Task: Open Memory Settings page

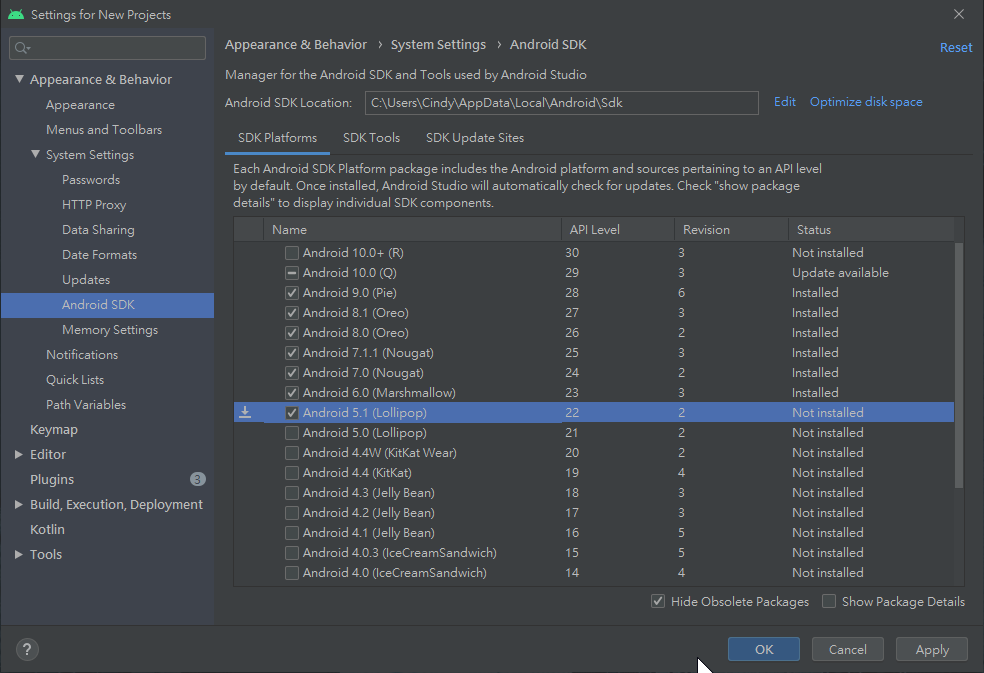Action: click(x=110, y=330)
